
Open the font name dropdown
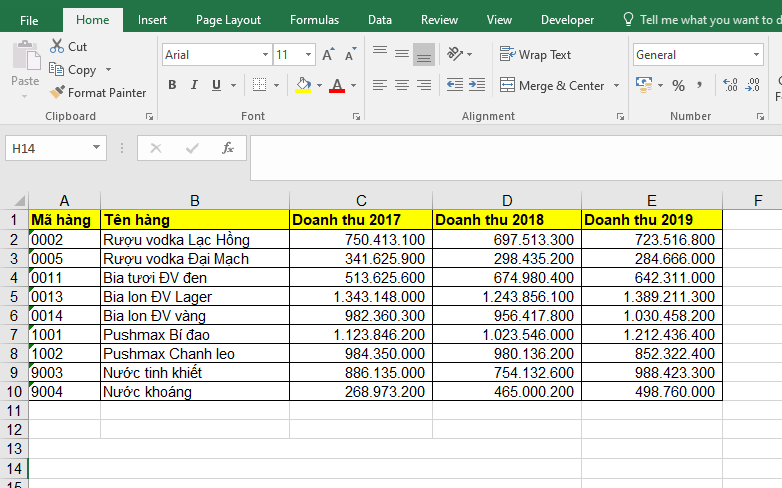265,55
